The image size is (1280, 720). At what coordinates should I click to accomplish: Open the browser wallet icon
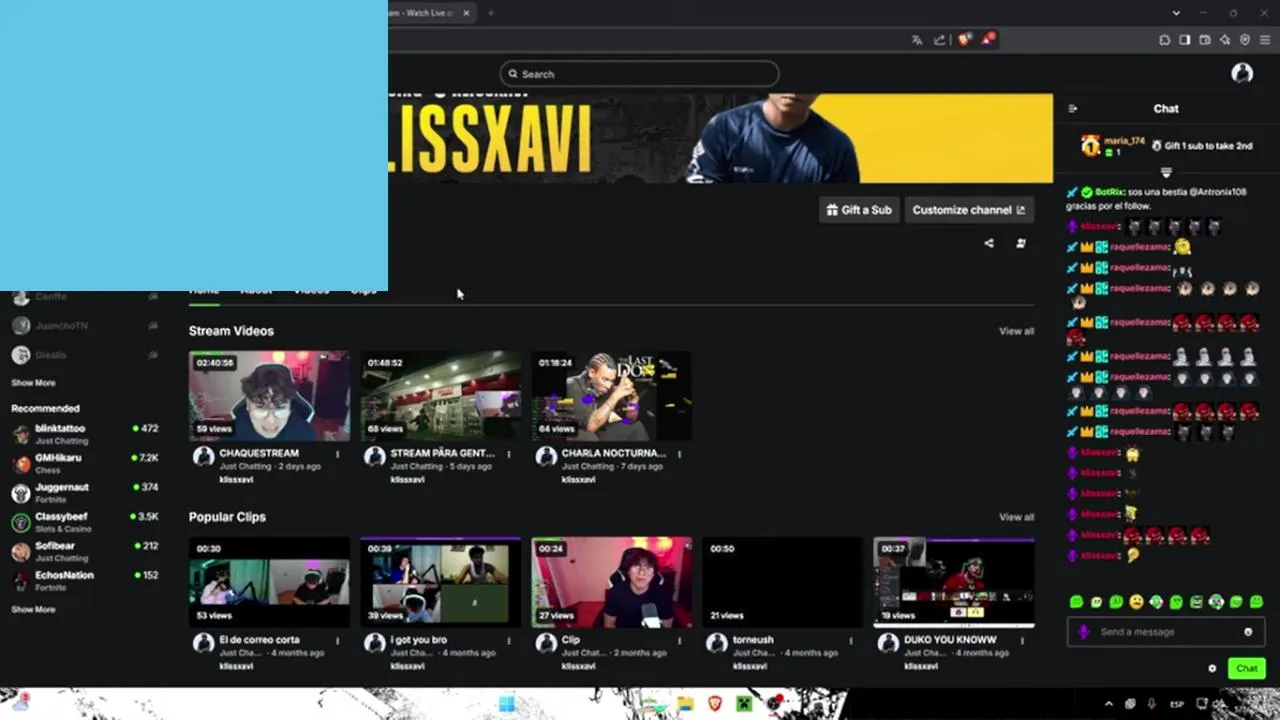[x=1205, y=40]
